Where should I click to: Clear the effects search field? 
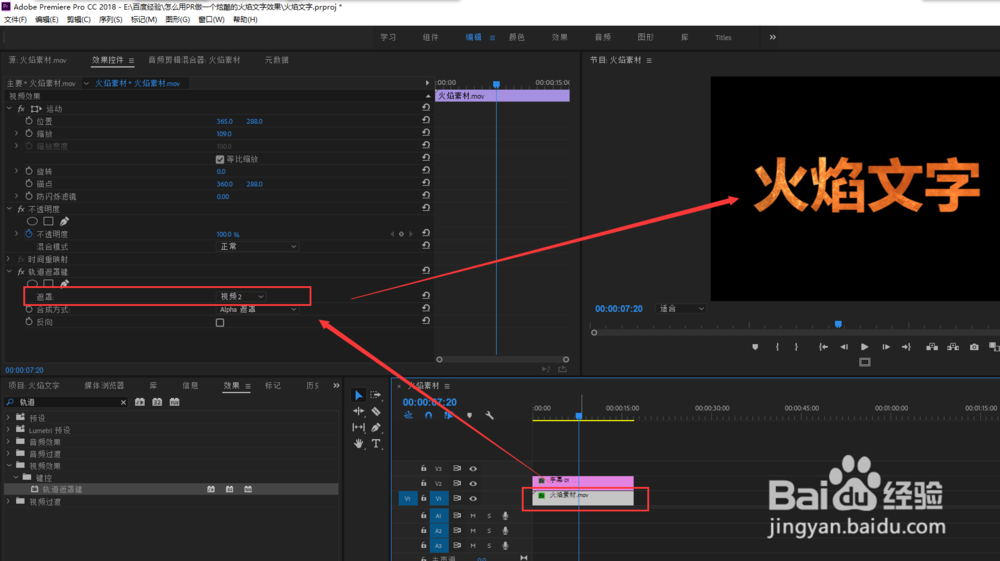[123, 402]
